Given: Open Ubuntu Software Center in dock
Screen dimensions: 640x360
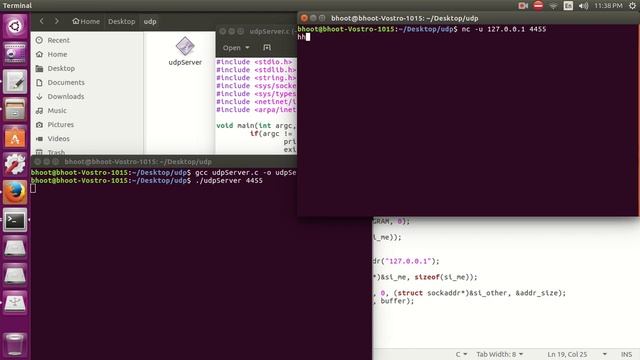Looking at the screenshot, I should click(15, 137).
